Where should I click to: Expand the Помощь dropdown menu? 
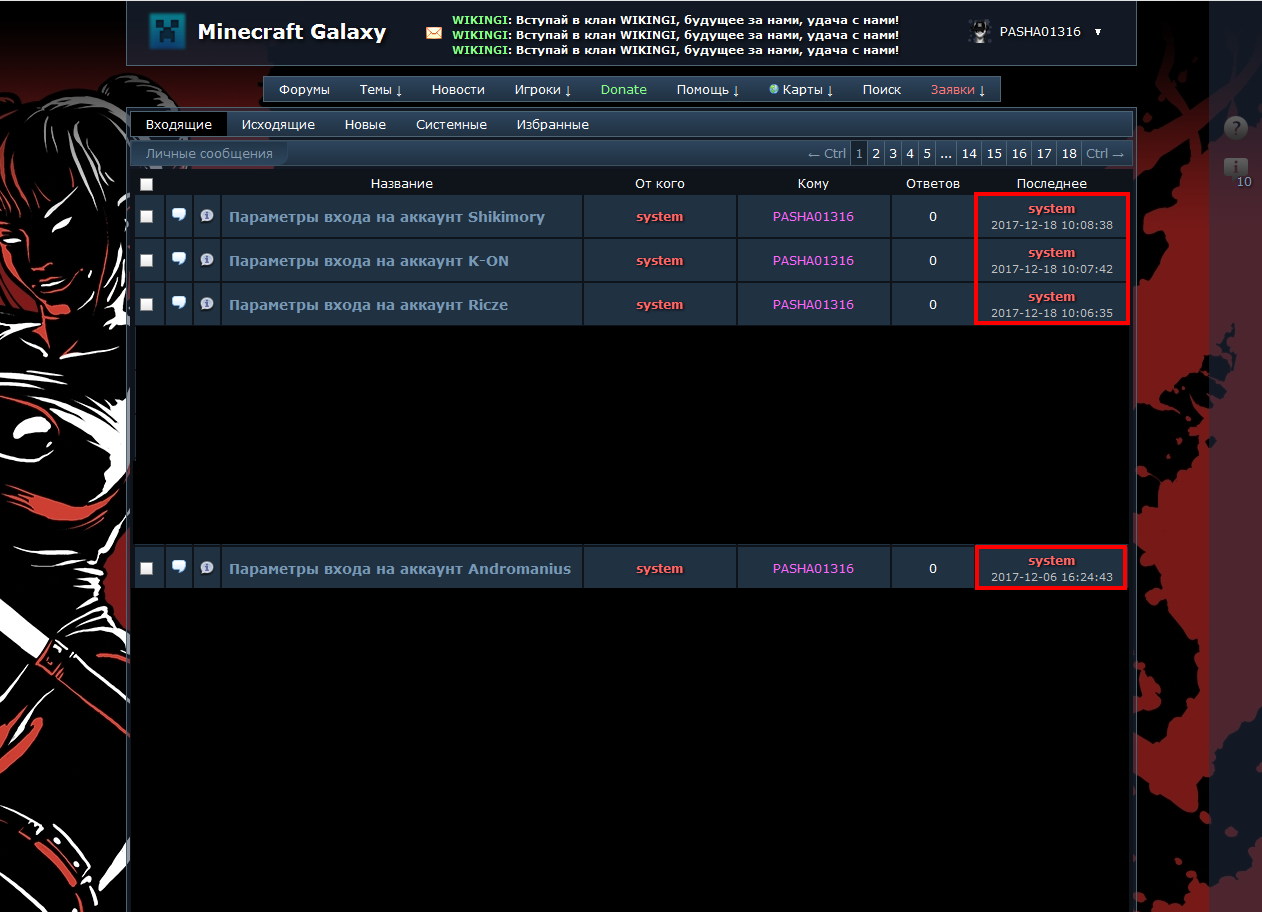708,90
